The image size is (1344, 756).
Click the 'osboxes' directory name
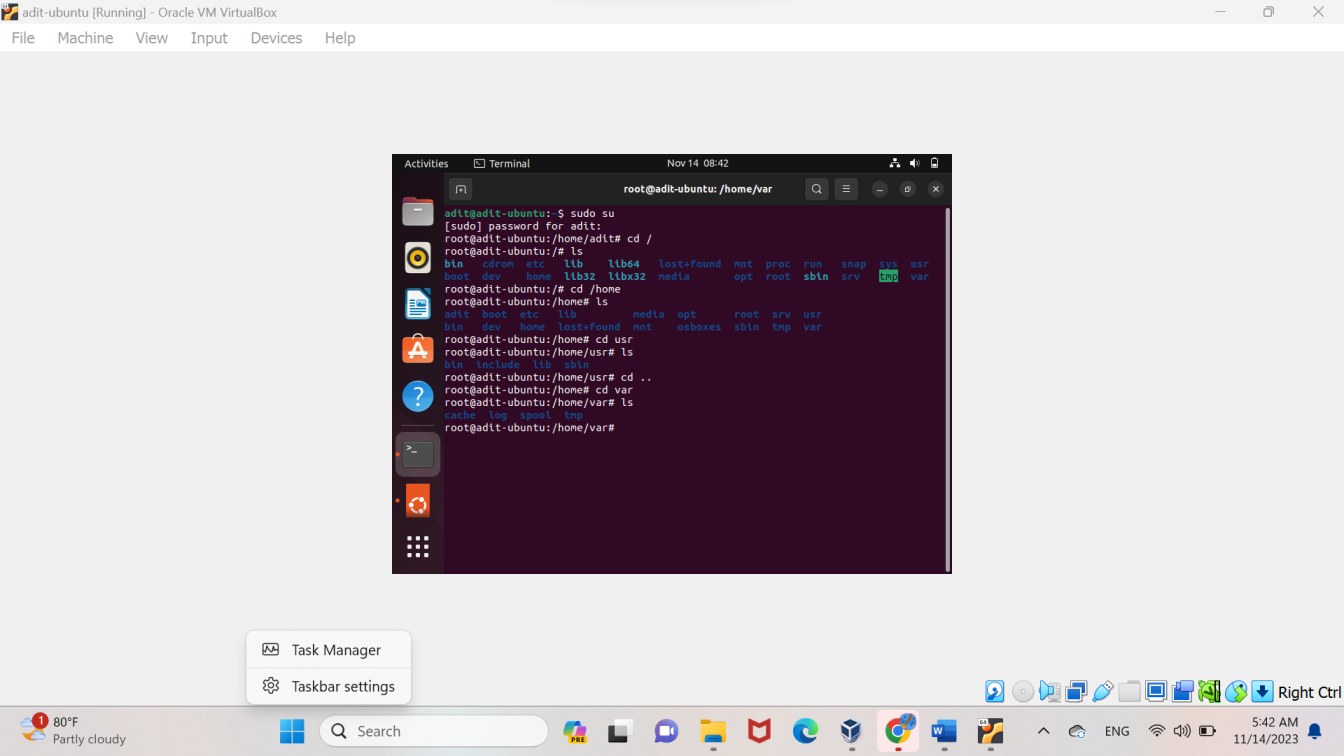[x=699, y=327]
